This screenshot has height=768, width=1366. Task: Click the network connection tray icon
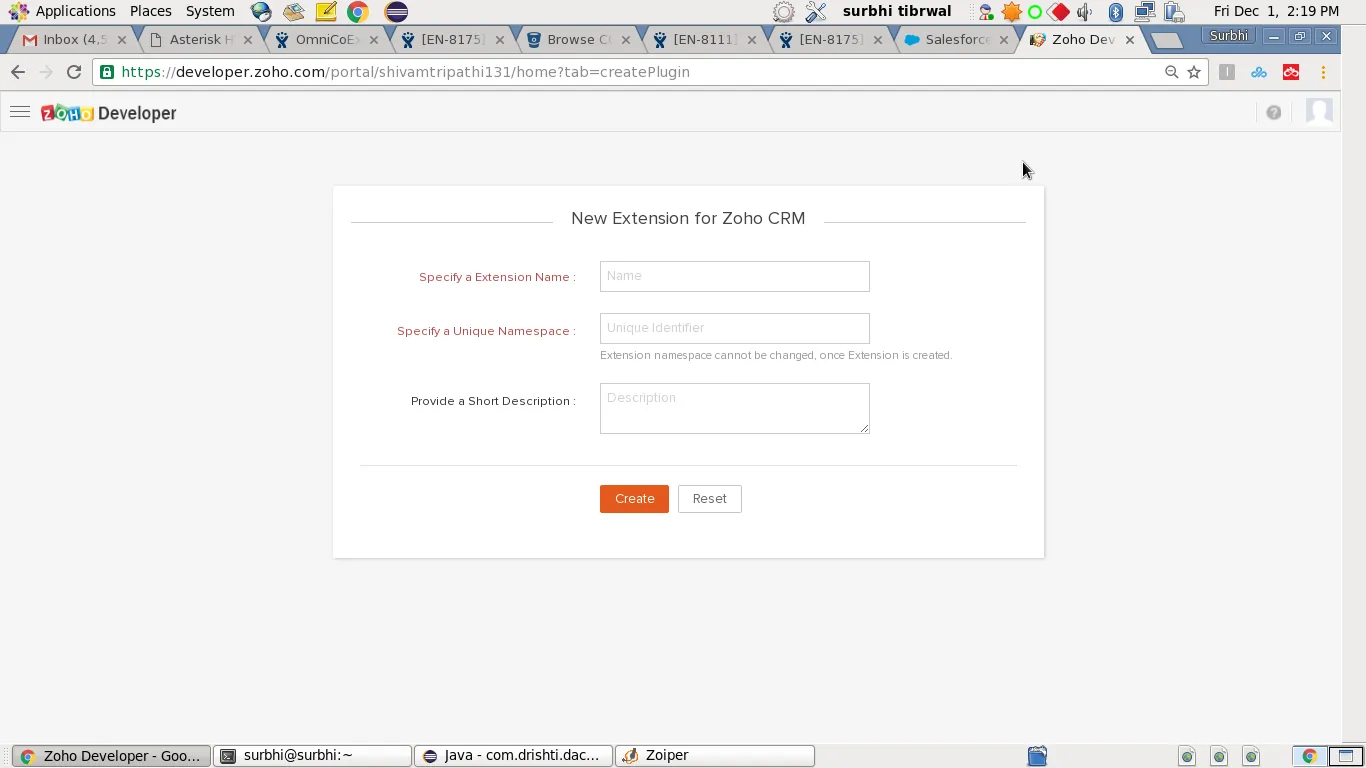coord(1145,12)
